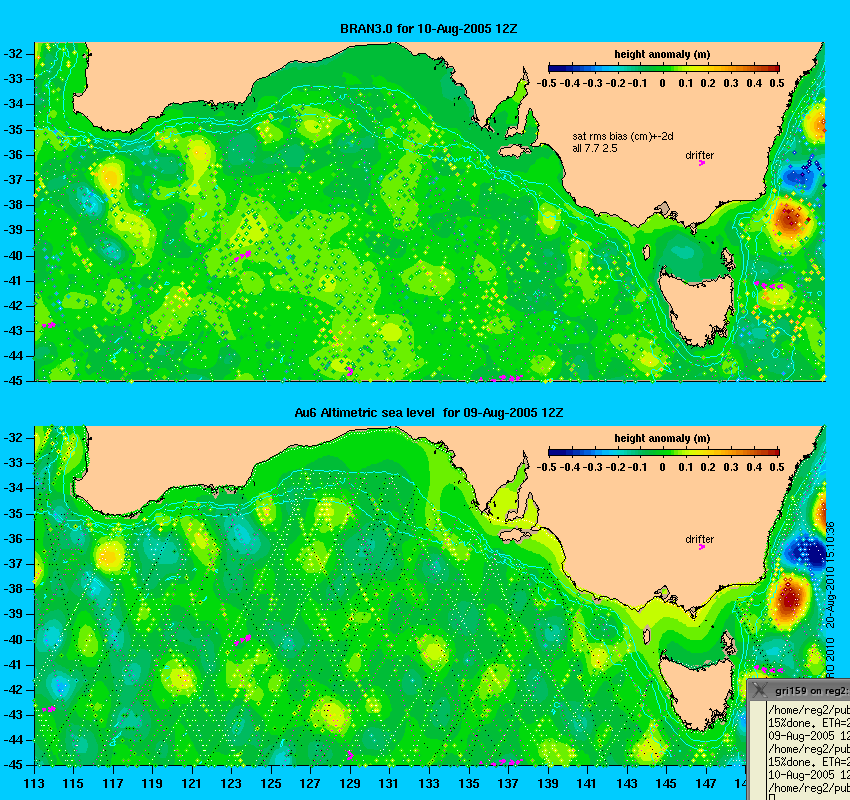Click the magenta drifter track near 123°E in bottom map
The image size is (850, 800).
[243, 640]
